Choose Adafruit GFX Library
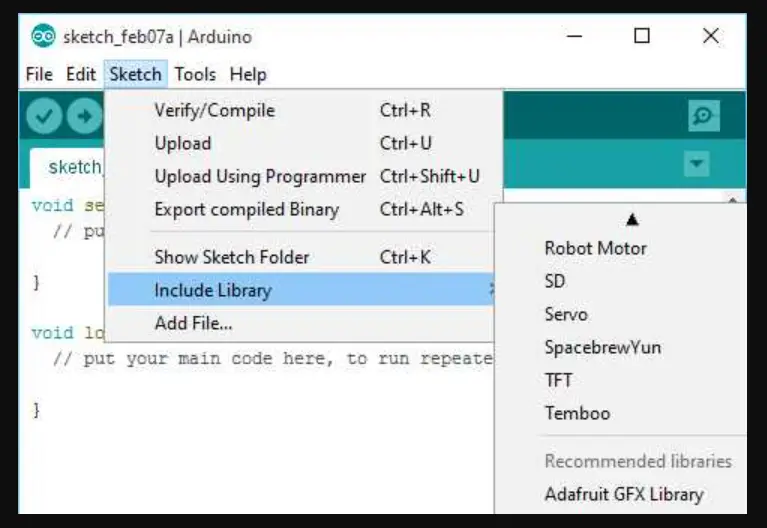This screenshot has width=767, height=528. [624, 494]
